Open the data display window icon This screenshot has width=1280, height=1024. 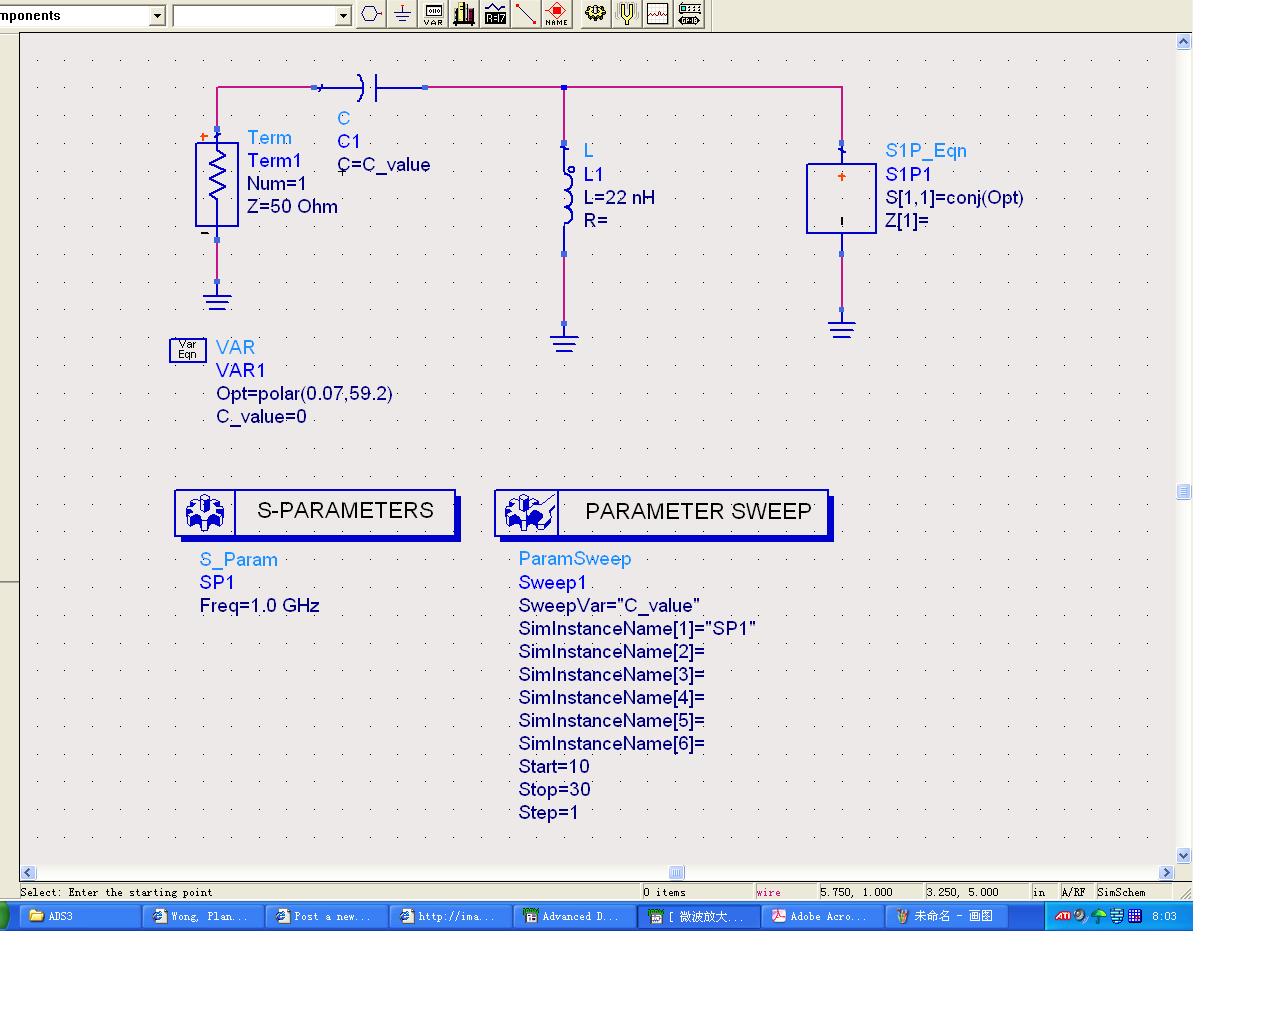[x=657, y=14]
